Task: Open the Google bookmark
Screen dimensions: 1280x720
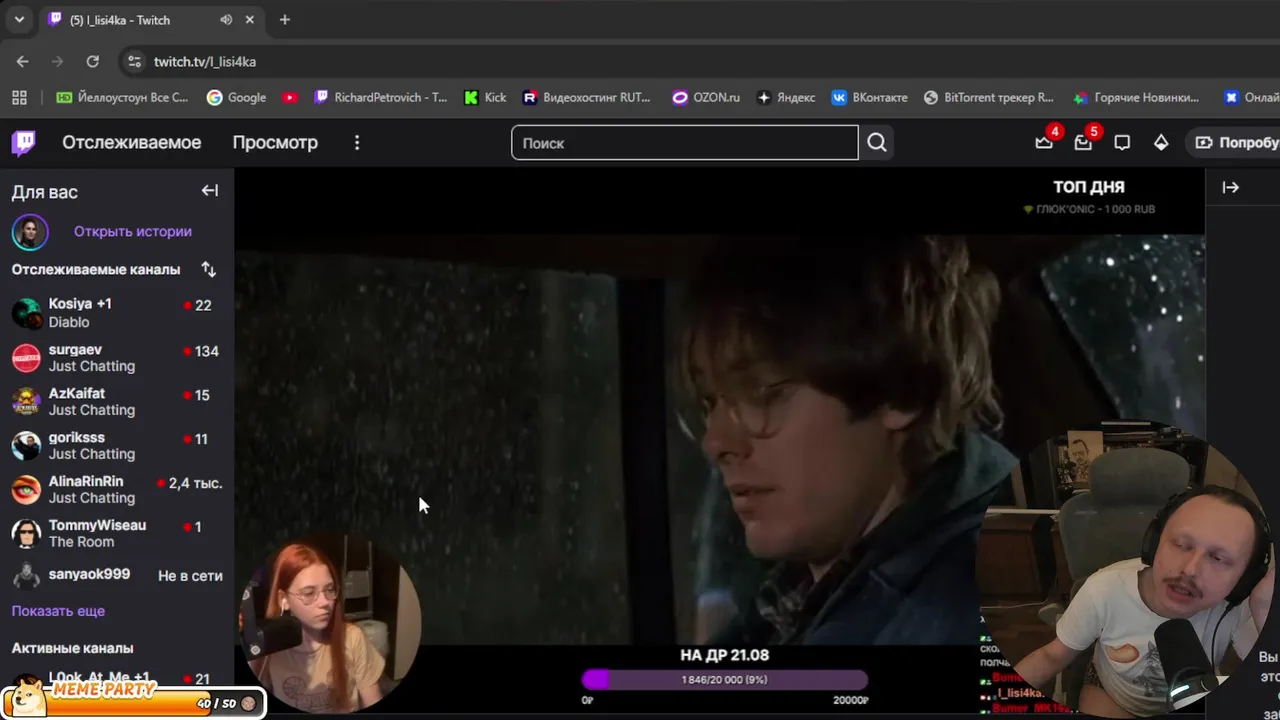Action: [236, 97]
